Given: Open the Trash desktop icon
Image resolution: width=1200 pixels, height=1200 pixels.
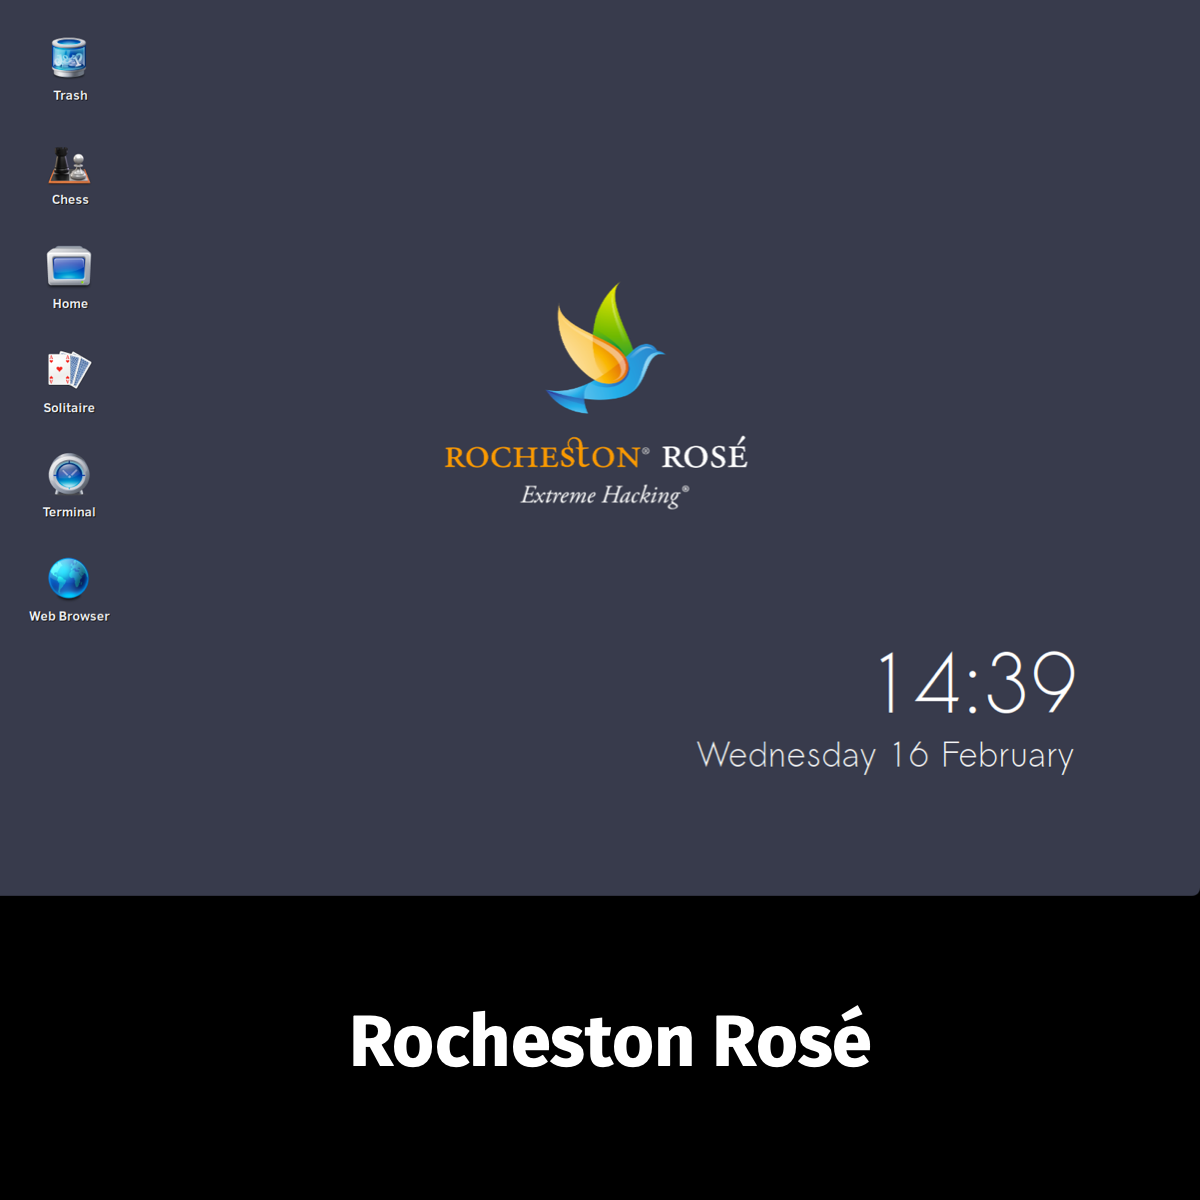Looking at the screenshot, I should point(69,58).
